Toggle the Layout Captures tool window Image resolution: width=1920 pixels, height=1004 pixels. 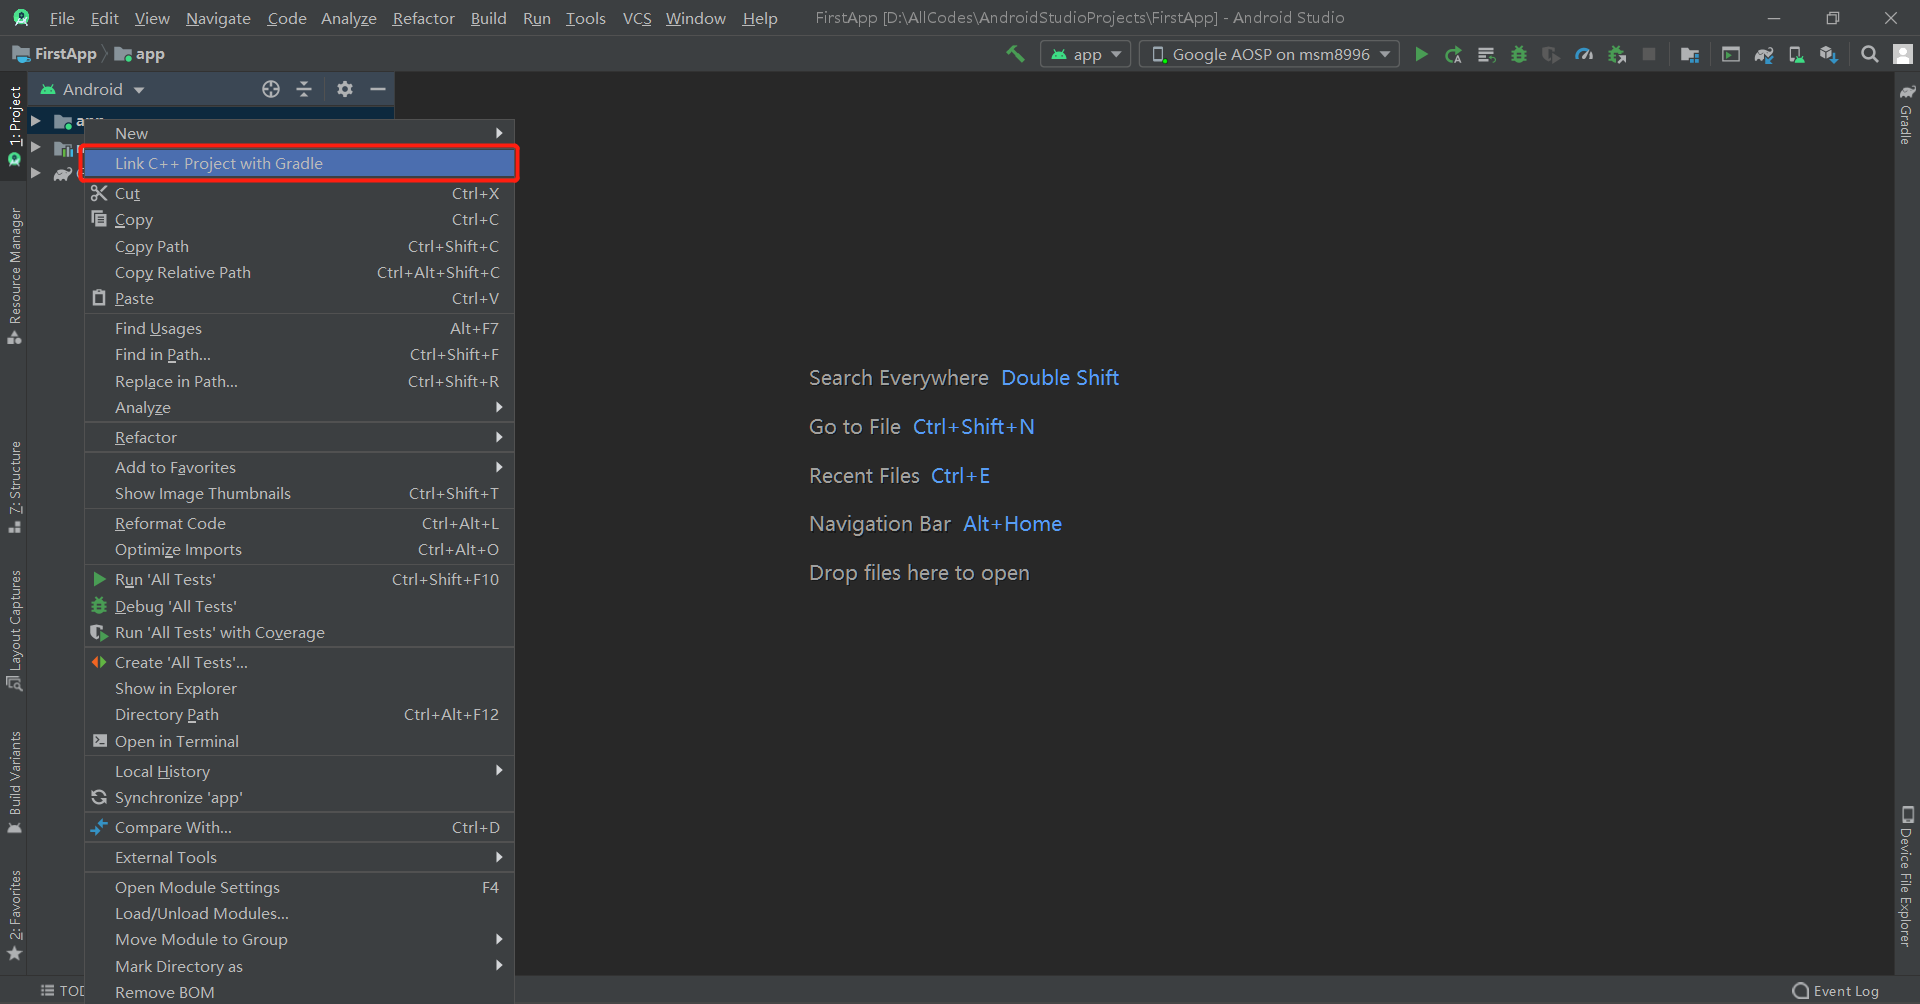point(14,630)
